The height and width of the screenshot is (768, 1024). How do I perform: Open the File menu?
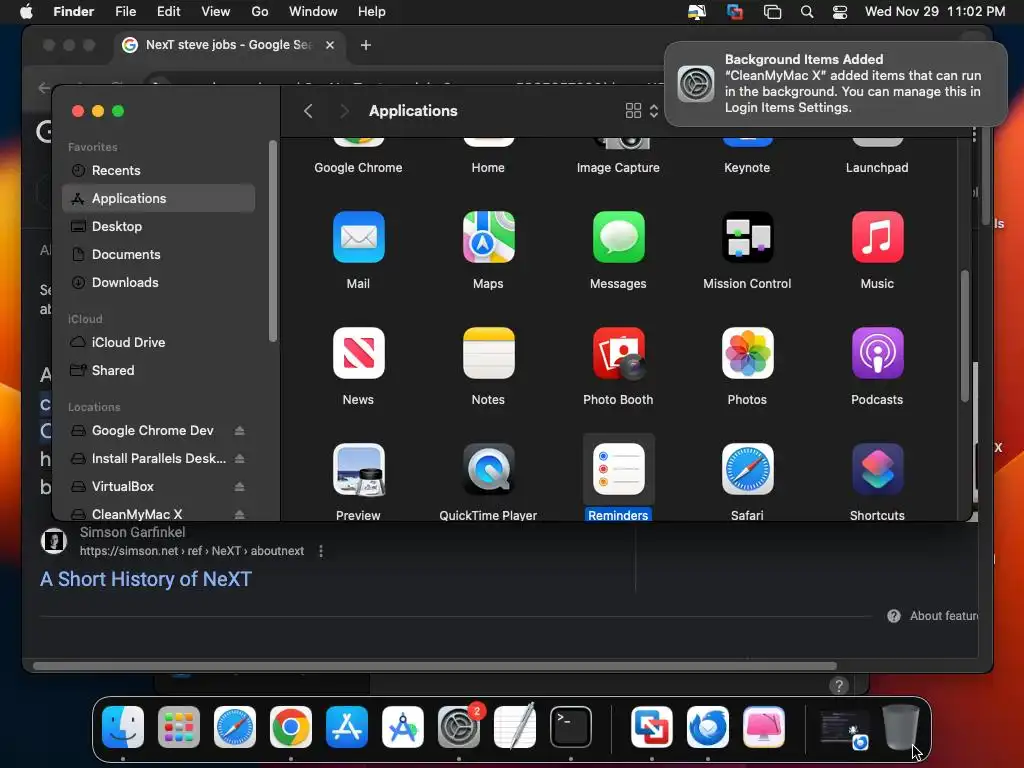125,12
